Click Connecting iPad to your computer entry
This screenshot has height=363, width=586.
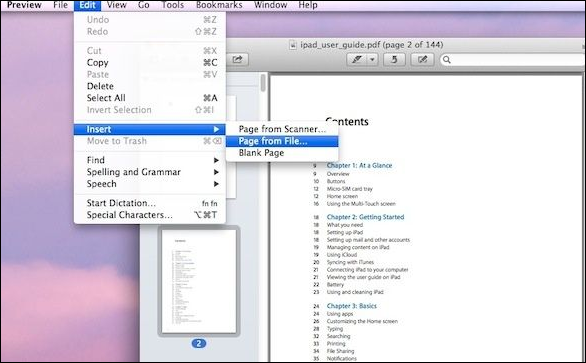[367, 270]
